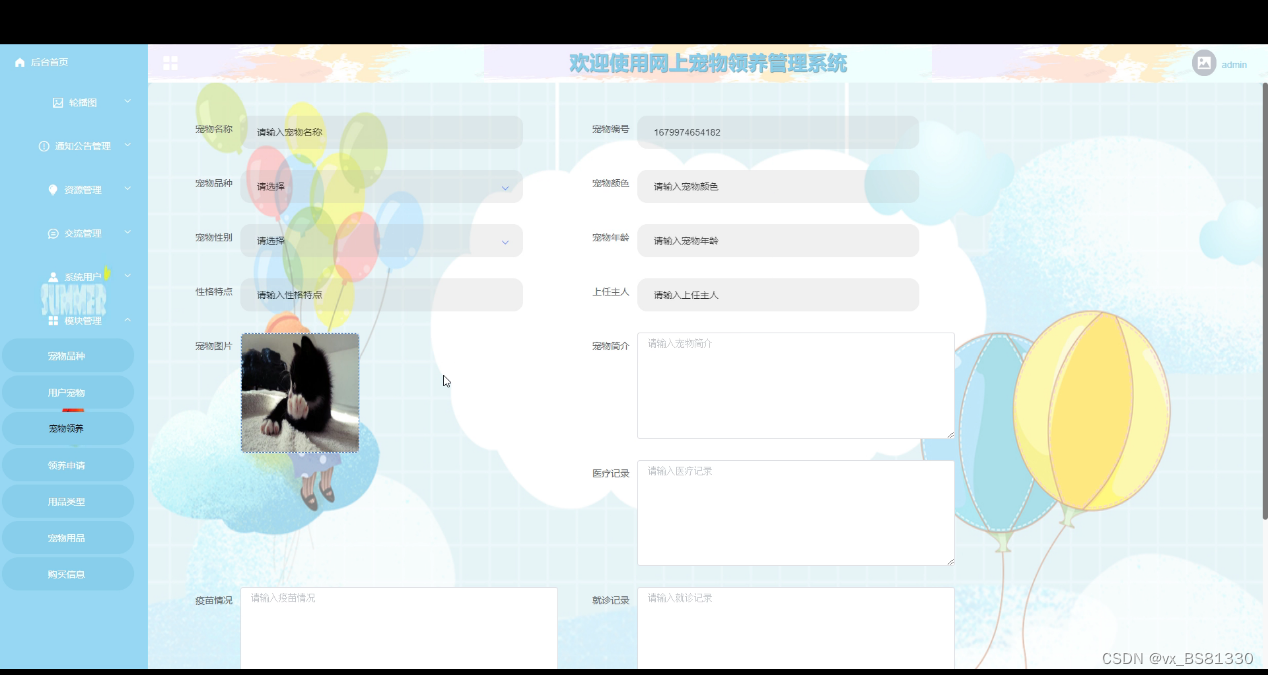Click the 宠物编号 label
1268x675 pixels.
pyautogui.click(x=610, y=129)
